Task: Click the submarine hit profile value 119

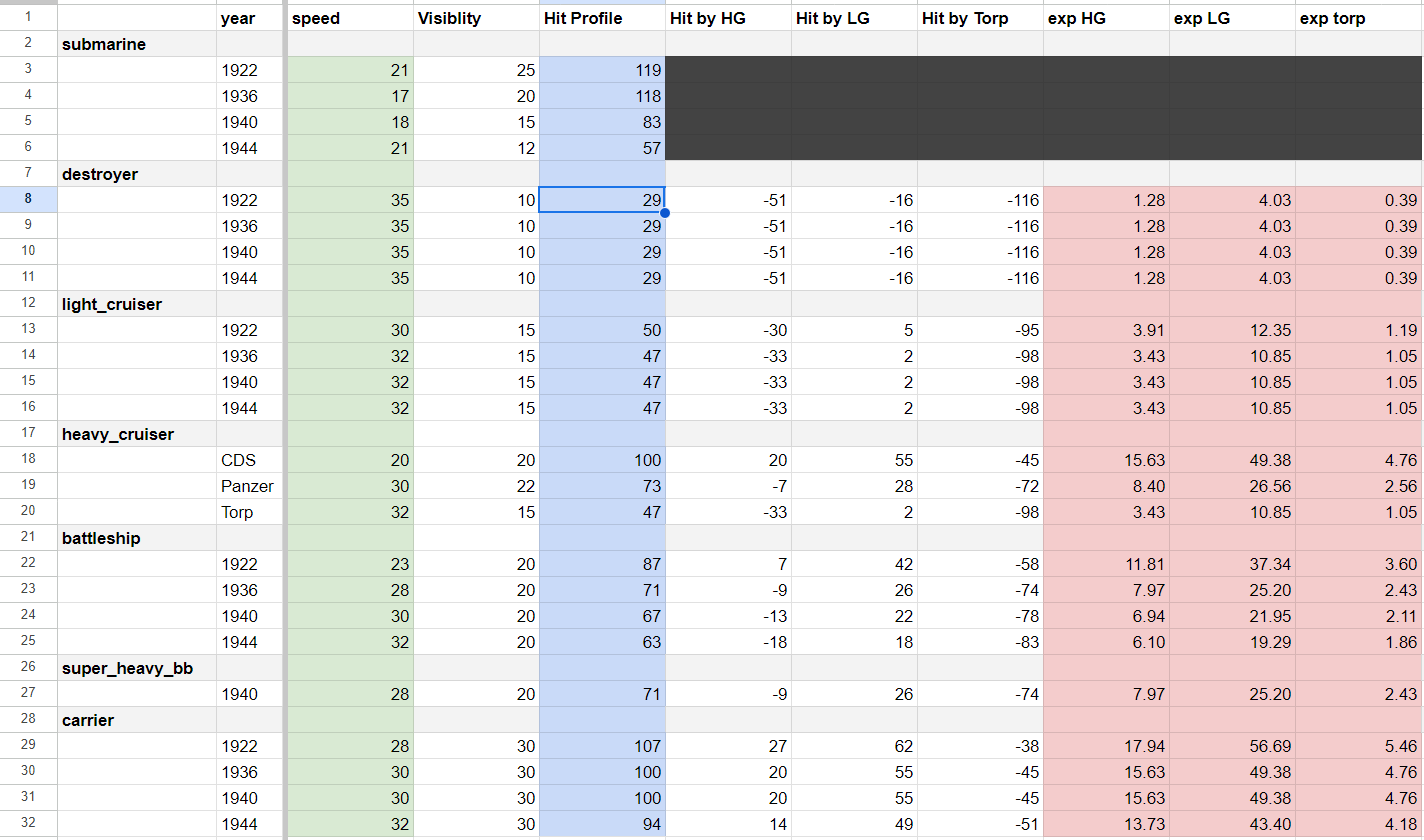Action: tap(601, 70)
